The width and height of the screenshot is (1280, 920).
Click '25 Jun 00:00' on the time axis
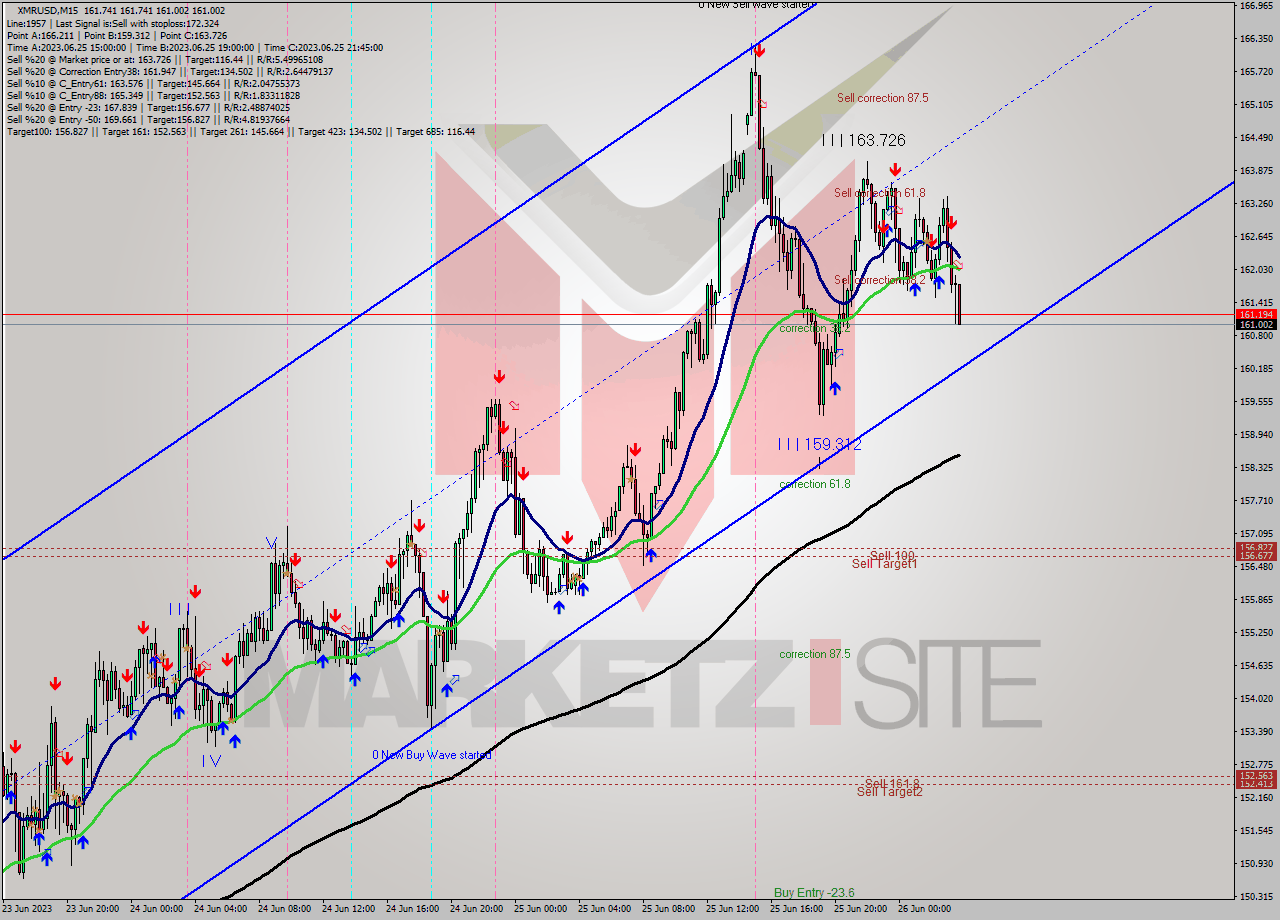(540, 910)
